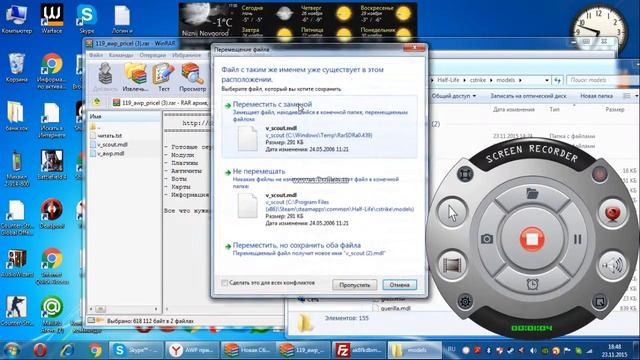Click the Пропустить button

click(354, 285)
